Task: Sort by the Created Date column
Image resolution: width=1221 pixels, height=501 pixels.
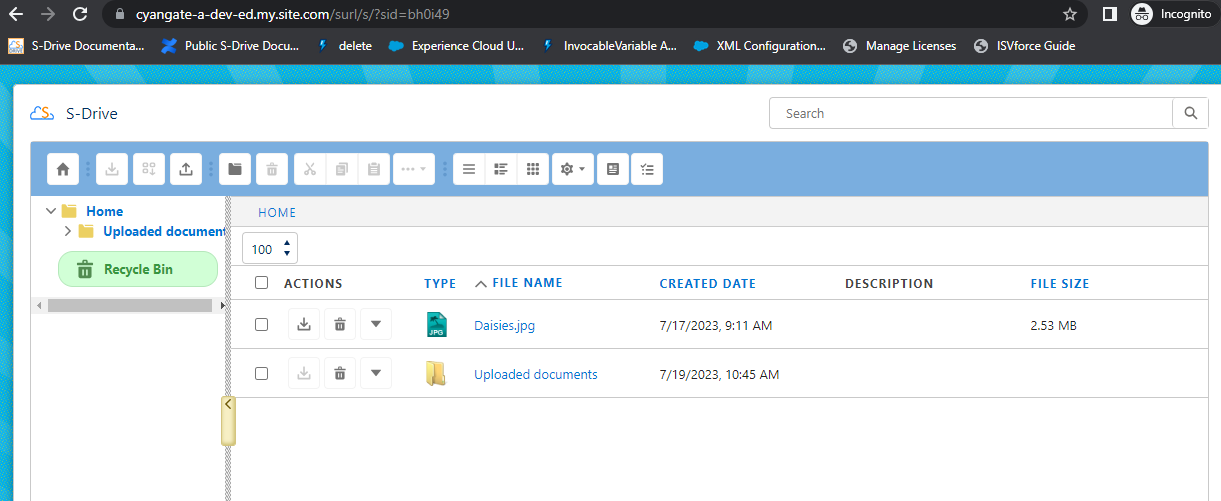Action: 707,283
